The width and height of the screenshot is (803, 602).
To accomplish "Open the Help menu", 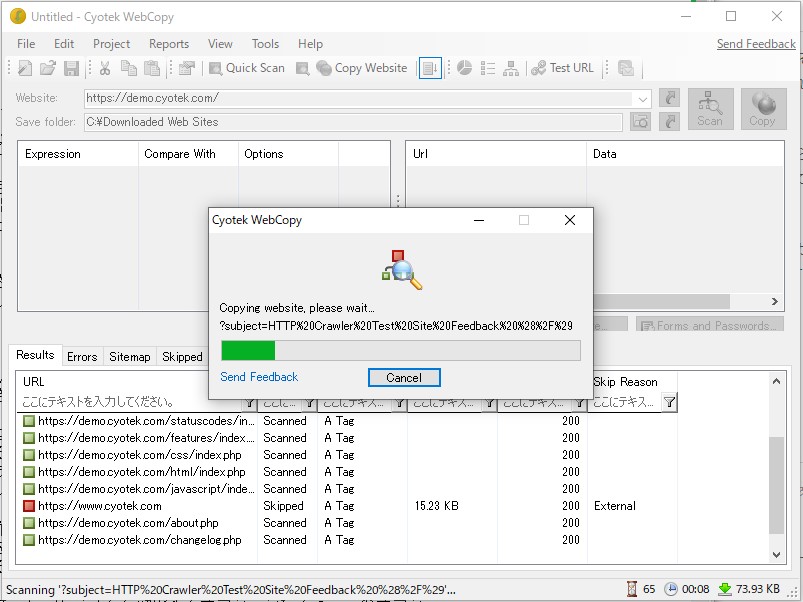I will pyautogui.click(x=310, y=44).
